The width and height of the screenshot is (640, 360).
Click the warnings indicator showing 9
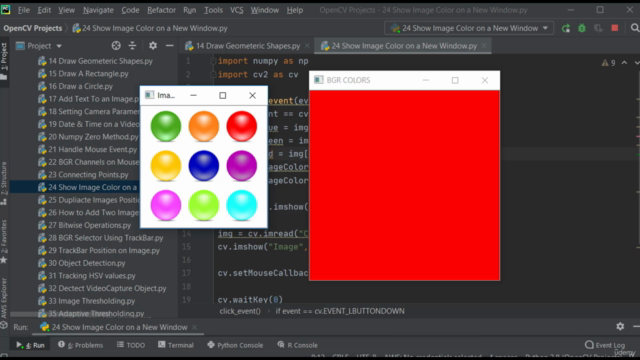[608, 63]
